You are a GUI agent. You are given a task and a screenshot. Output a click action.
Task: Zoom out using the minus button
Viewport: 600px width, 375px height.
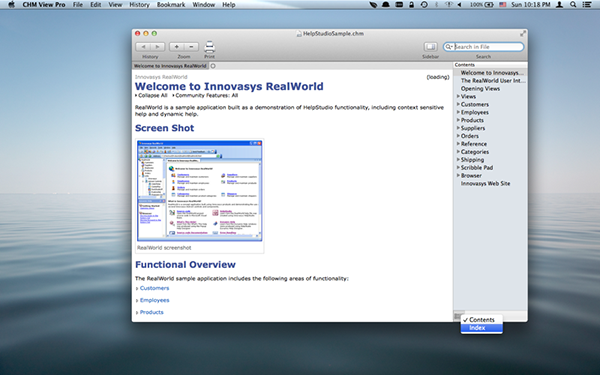click(x=191, y=47)
